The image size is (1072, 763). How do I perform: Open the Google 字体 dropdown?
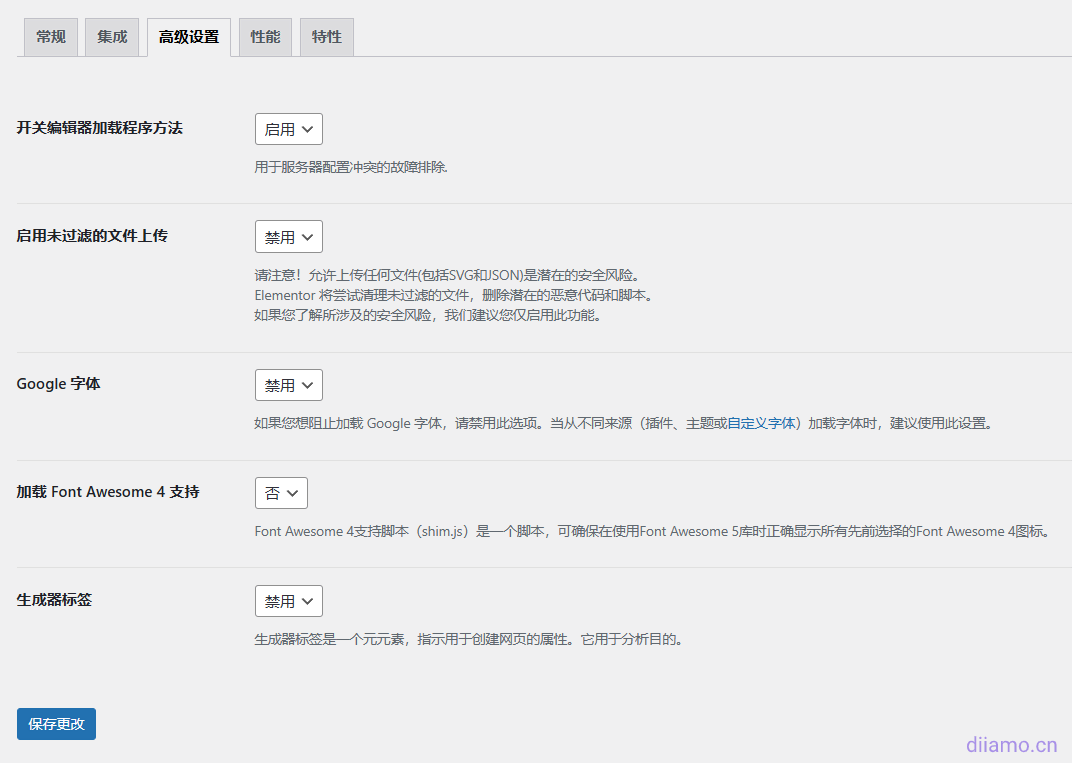click(x=288, y=385)
